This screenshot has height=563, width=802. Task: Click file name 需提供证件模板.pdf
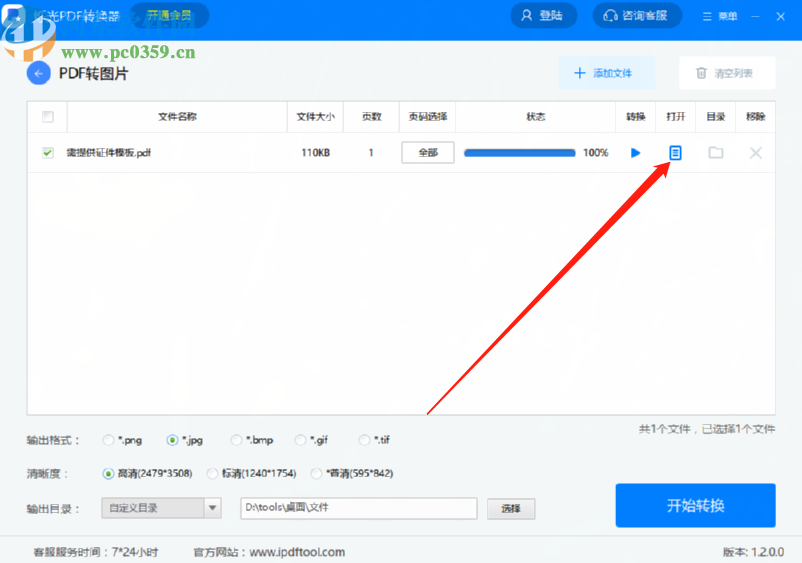point(108,152)
